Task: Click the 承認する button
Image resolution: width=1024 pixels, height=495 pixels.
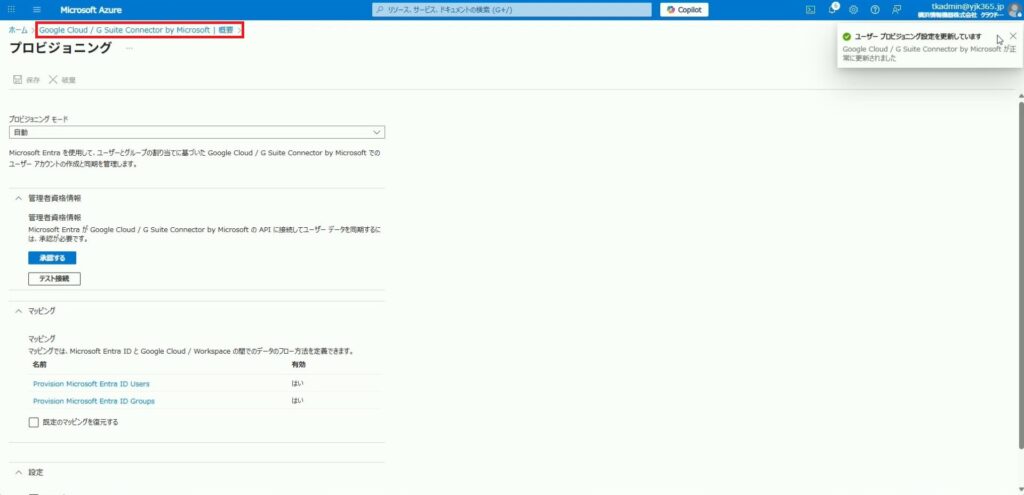Action: point(52,258)
